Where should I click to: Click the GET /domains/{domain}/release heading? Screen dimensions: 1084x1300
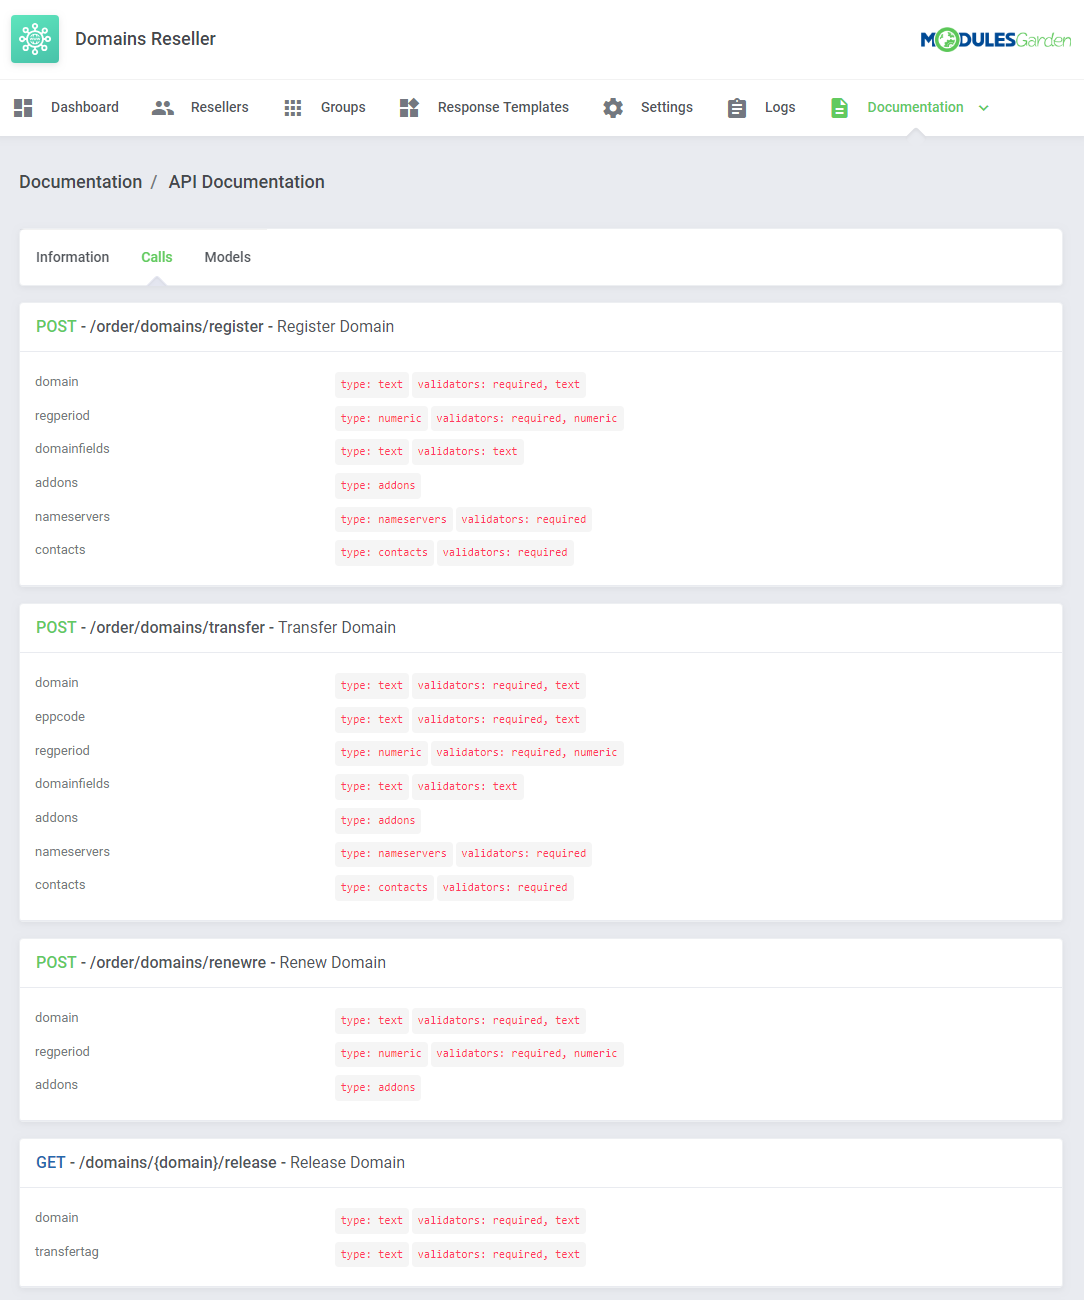click(x=220, y=1163)
